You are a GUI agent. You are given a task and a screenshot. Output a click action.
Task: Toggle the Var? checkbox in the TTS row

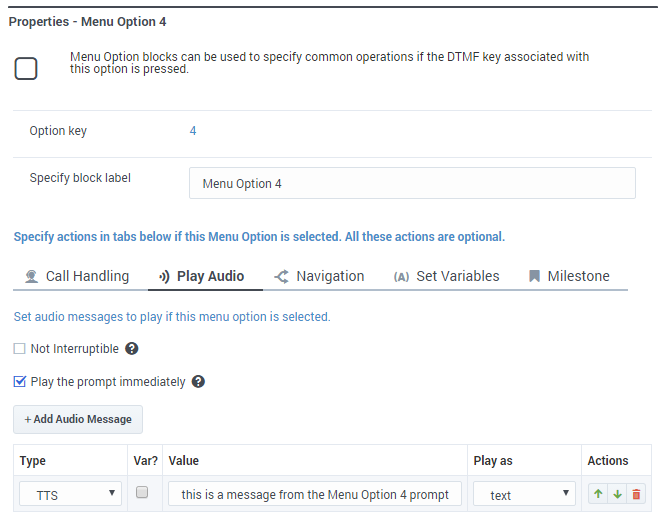(142, 493)
